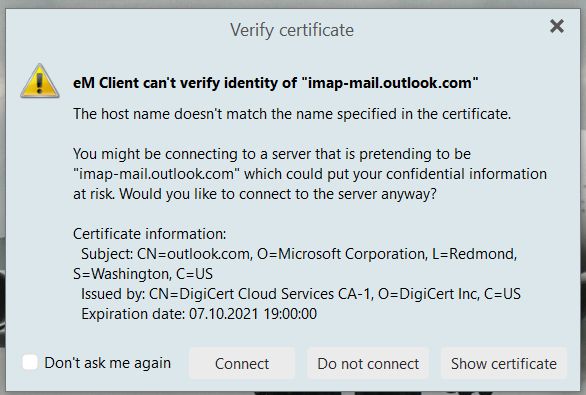Click the Expiration date 07.10.2021 line
Image resolution: width=586 pixels, height=395 pixels.
pyautogui.click(x=199, y=314)
